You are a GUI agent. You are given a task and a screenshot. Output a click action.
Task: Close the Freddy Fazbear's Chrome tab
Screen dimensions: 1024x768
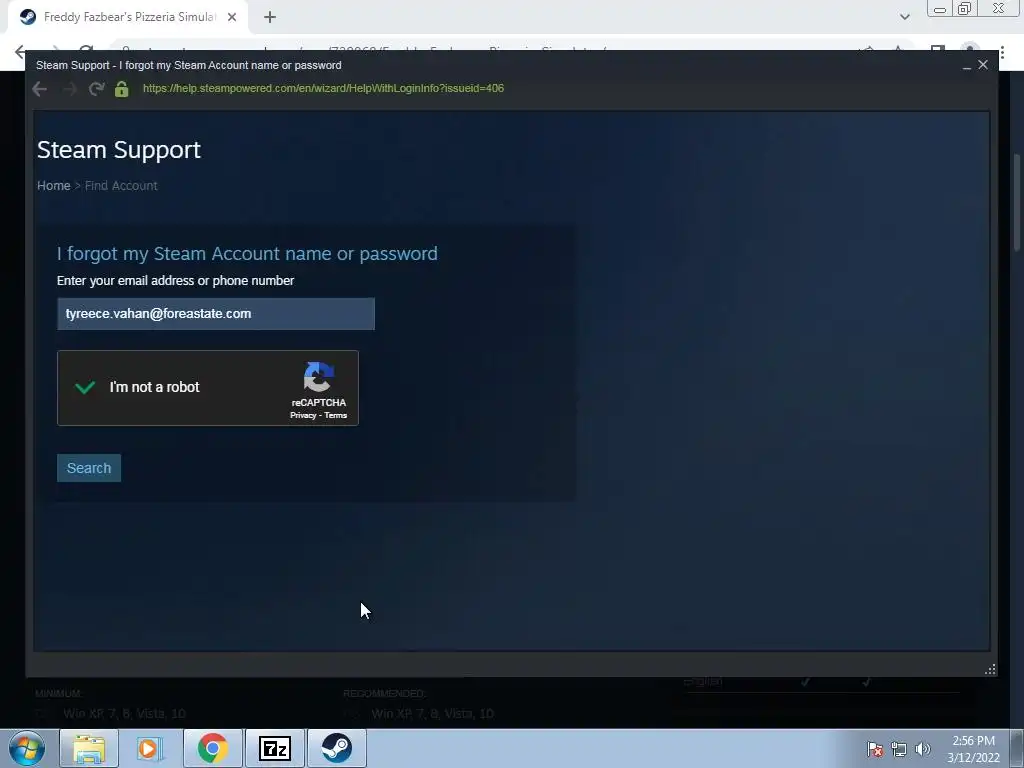pos(232,17)
